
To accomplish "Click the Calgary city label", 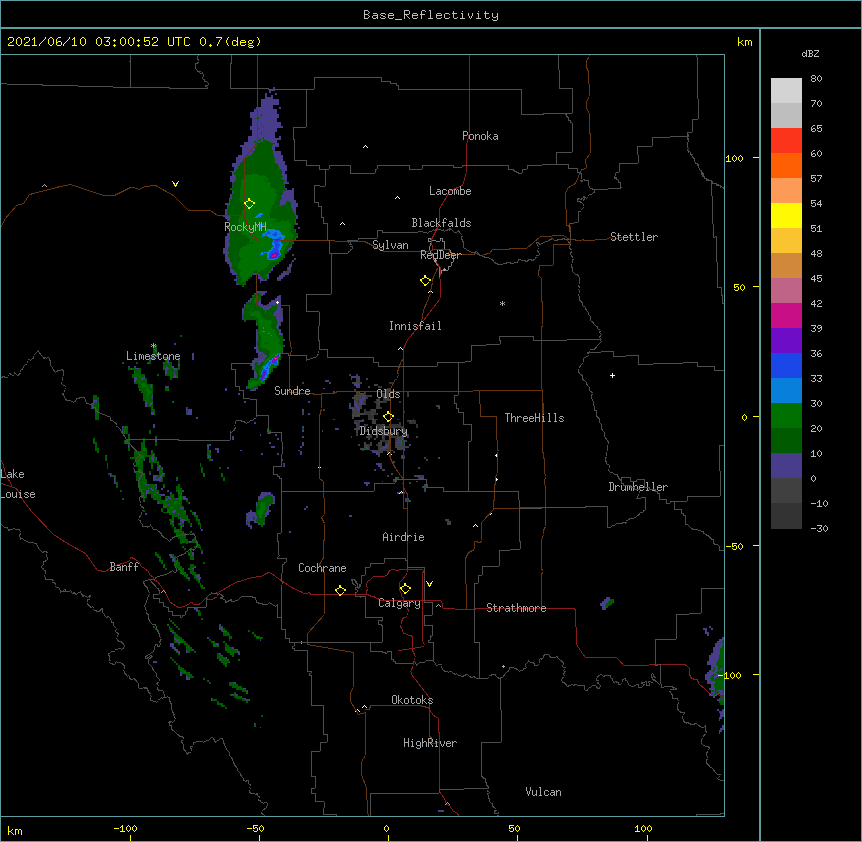I will tap(399, 603).
